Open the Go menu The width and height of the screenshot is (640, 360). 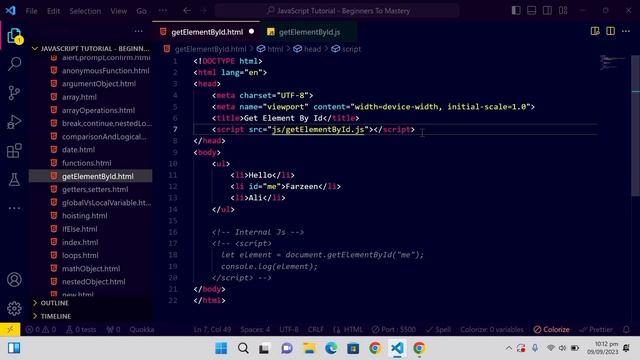[x=141, y=11]
